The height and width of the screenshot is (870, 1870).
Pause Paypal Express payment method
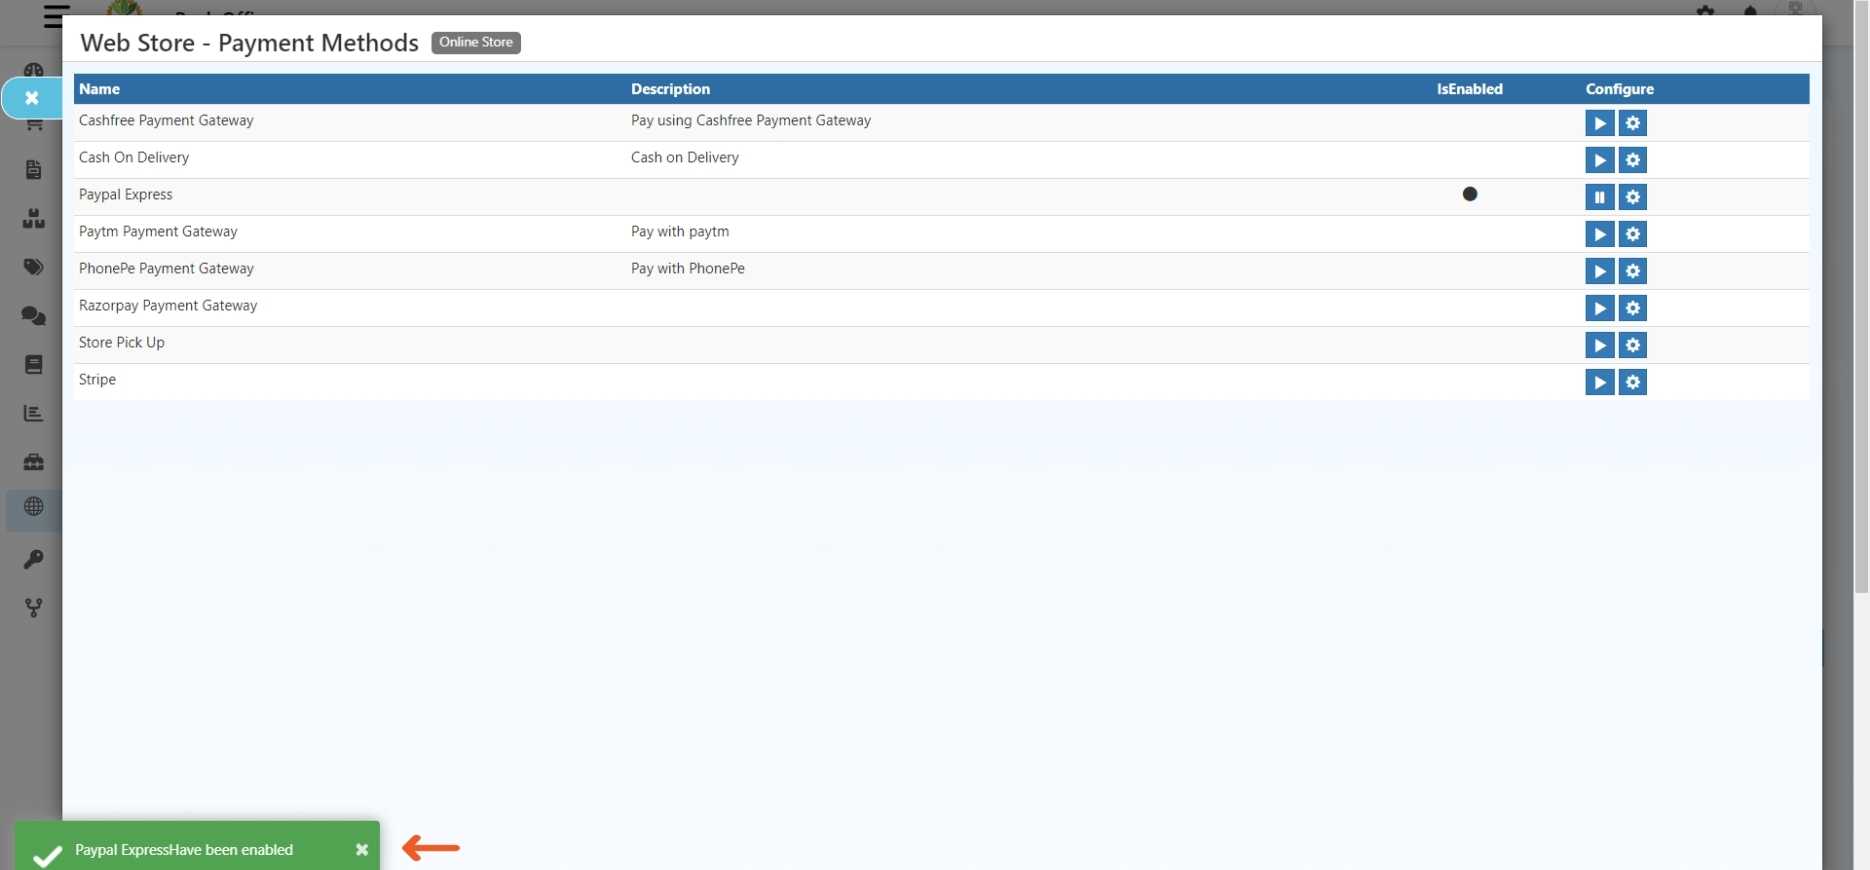coord(1599,197)
